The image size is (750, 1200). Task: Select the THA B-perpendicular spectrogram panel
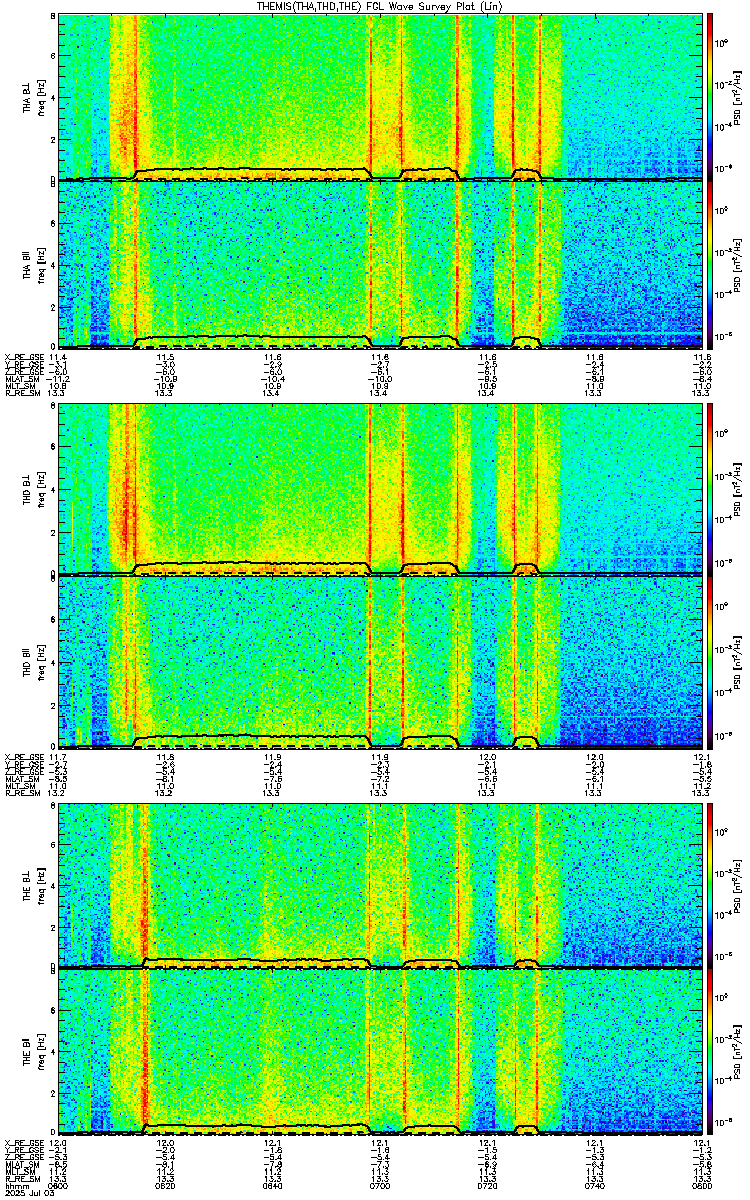381,96
